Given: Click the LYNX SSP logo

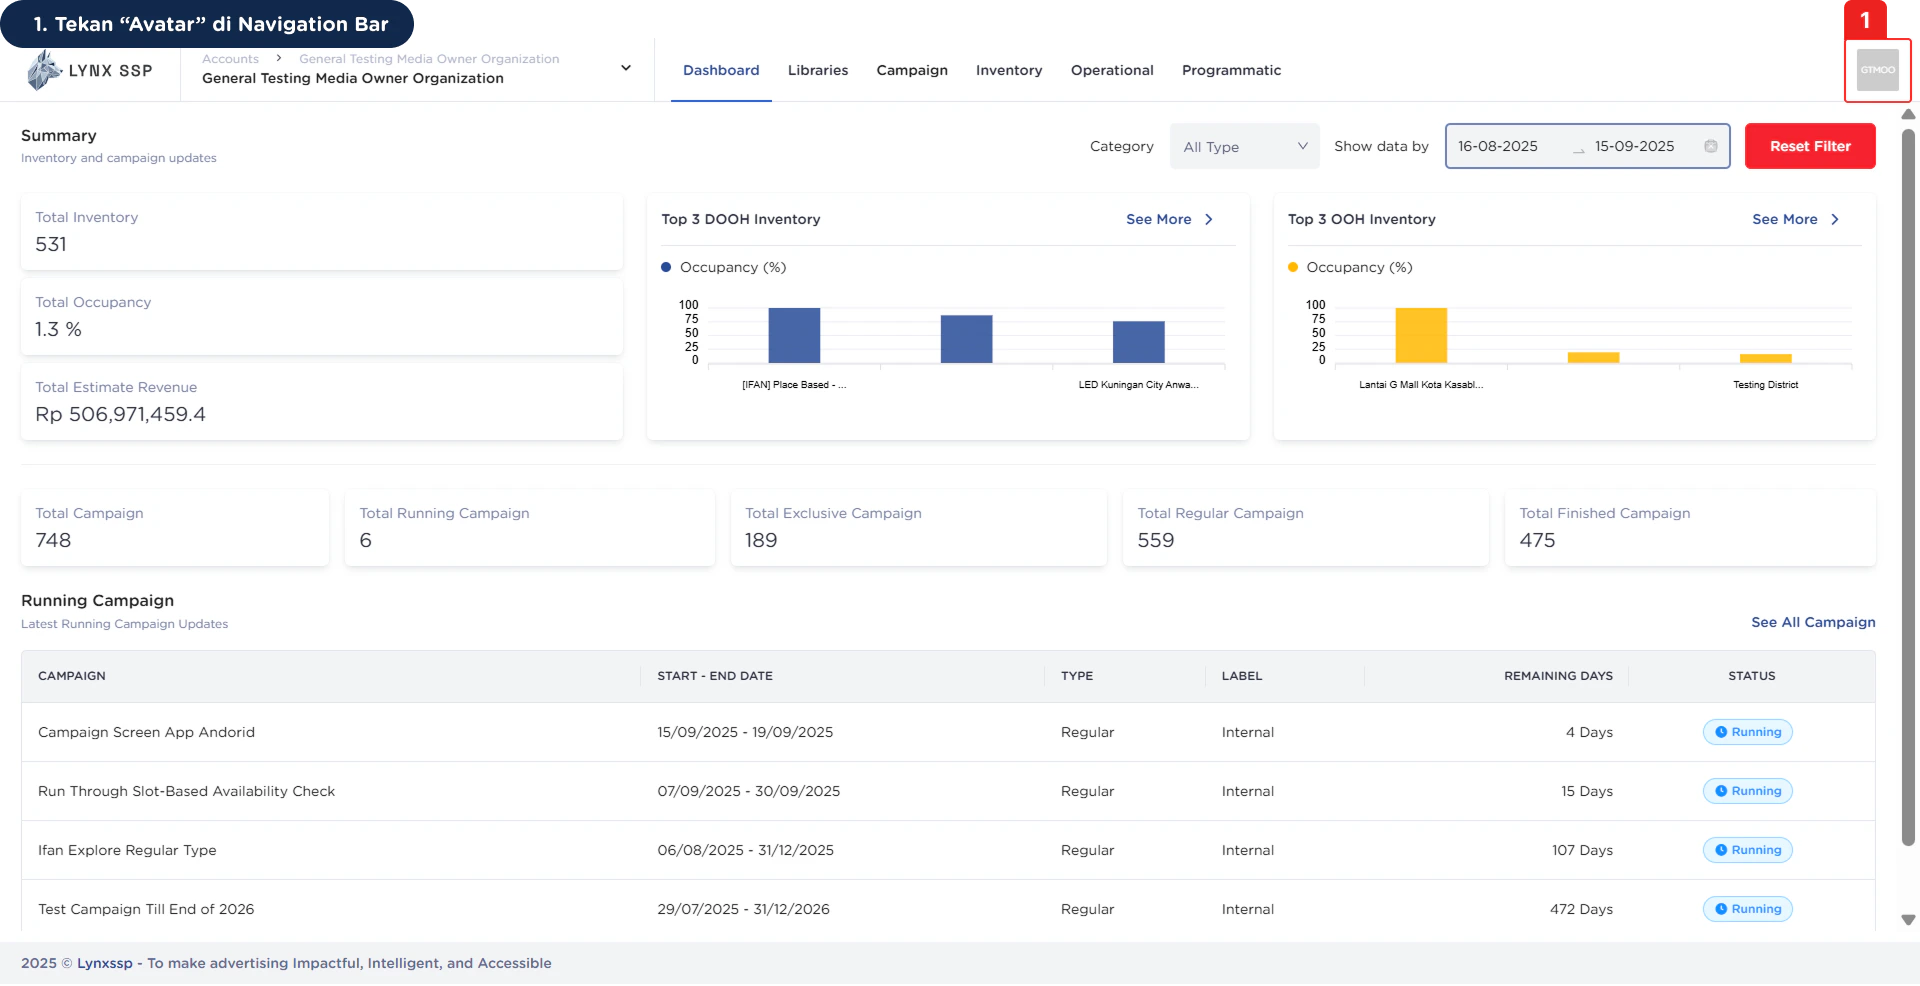Looking at the screenshot, I should (x=90, y=70).
